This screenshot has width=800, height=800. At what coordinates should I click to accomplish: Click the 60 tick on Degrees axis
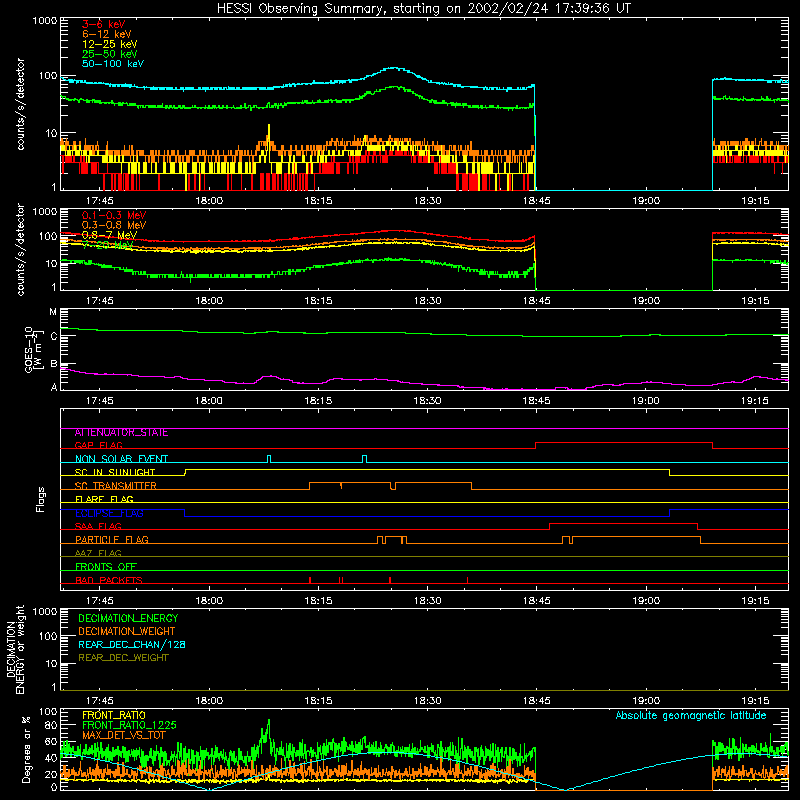point(52,741)
